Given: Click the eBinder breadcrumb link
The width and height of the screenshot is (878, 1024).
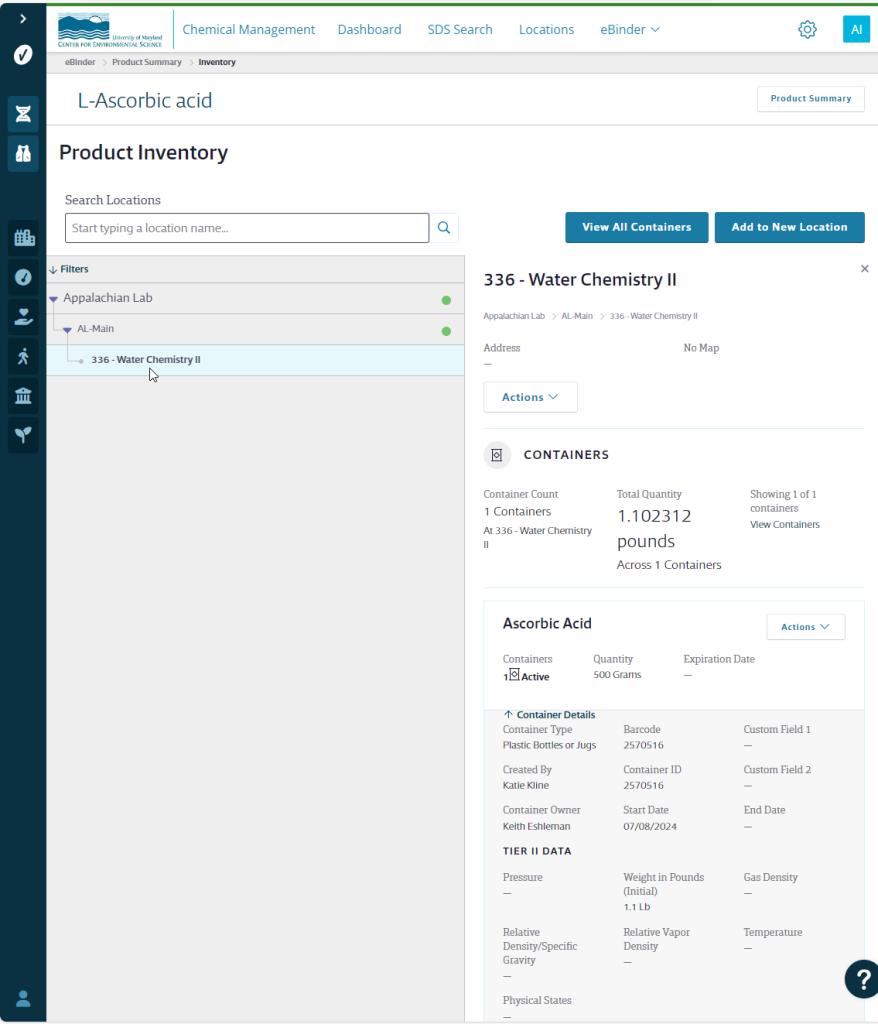Looking at the screenshot, I should pos(80,62).
